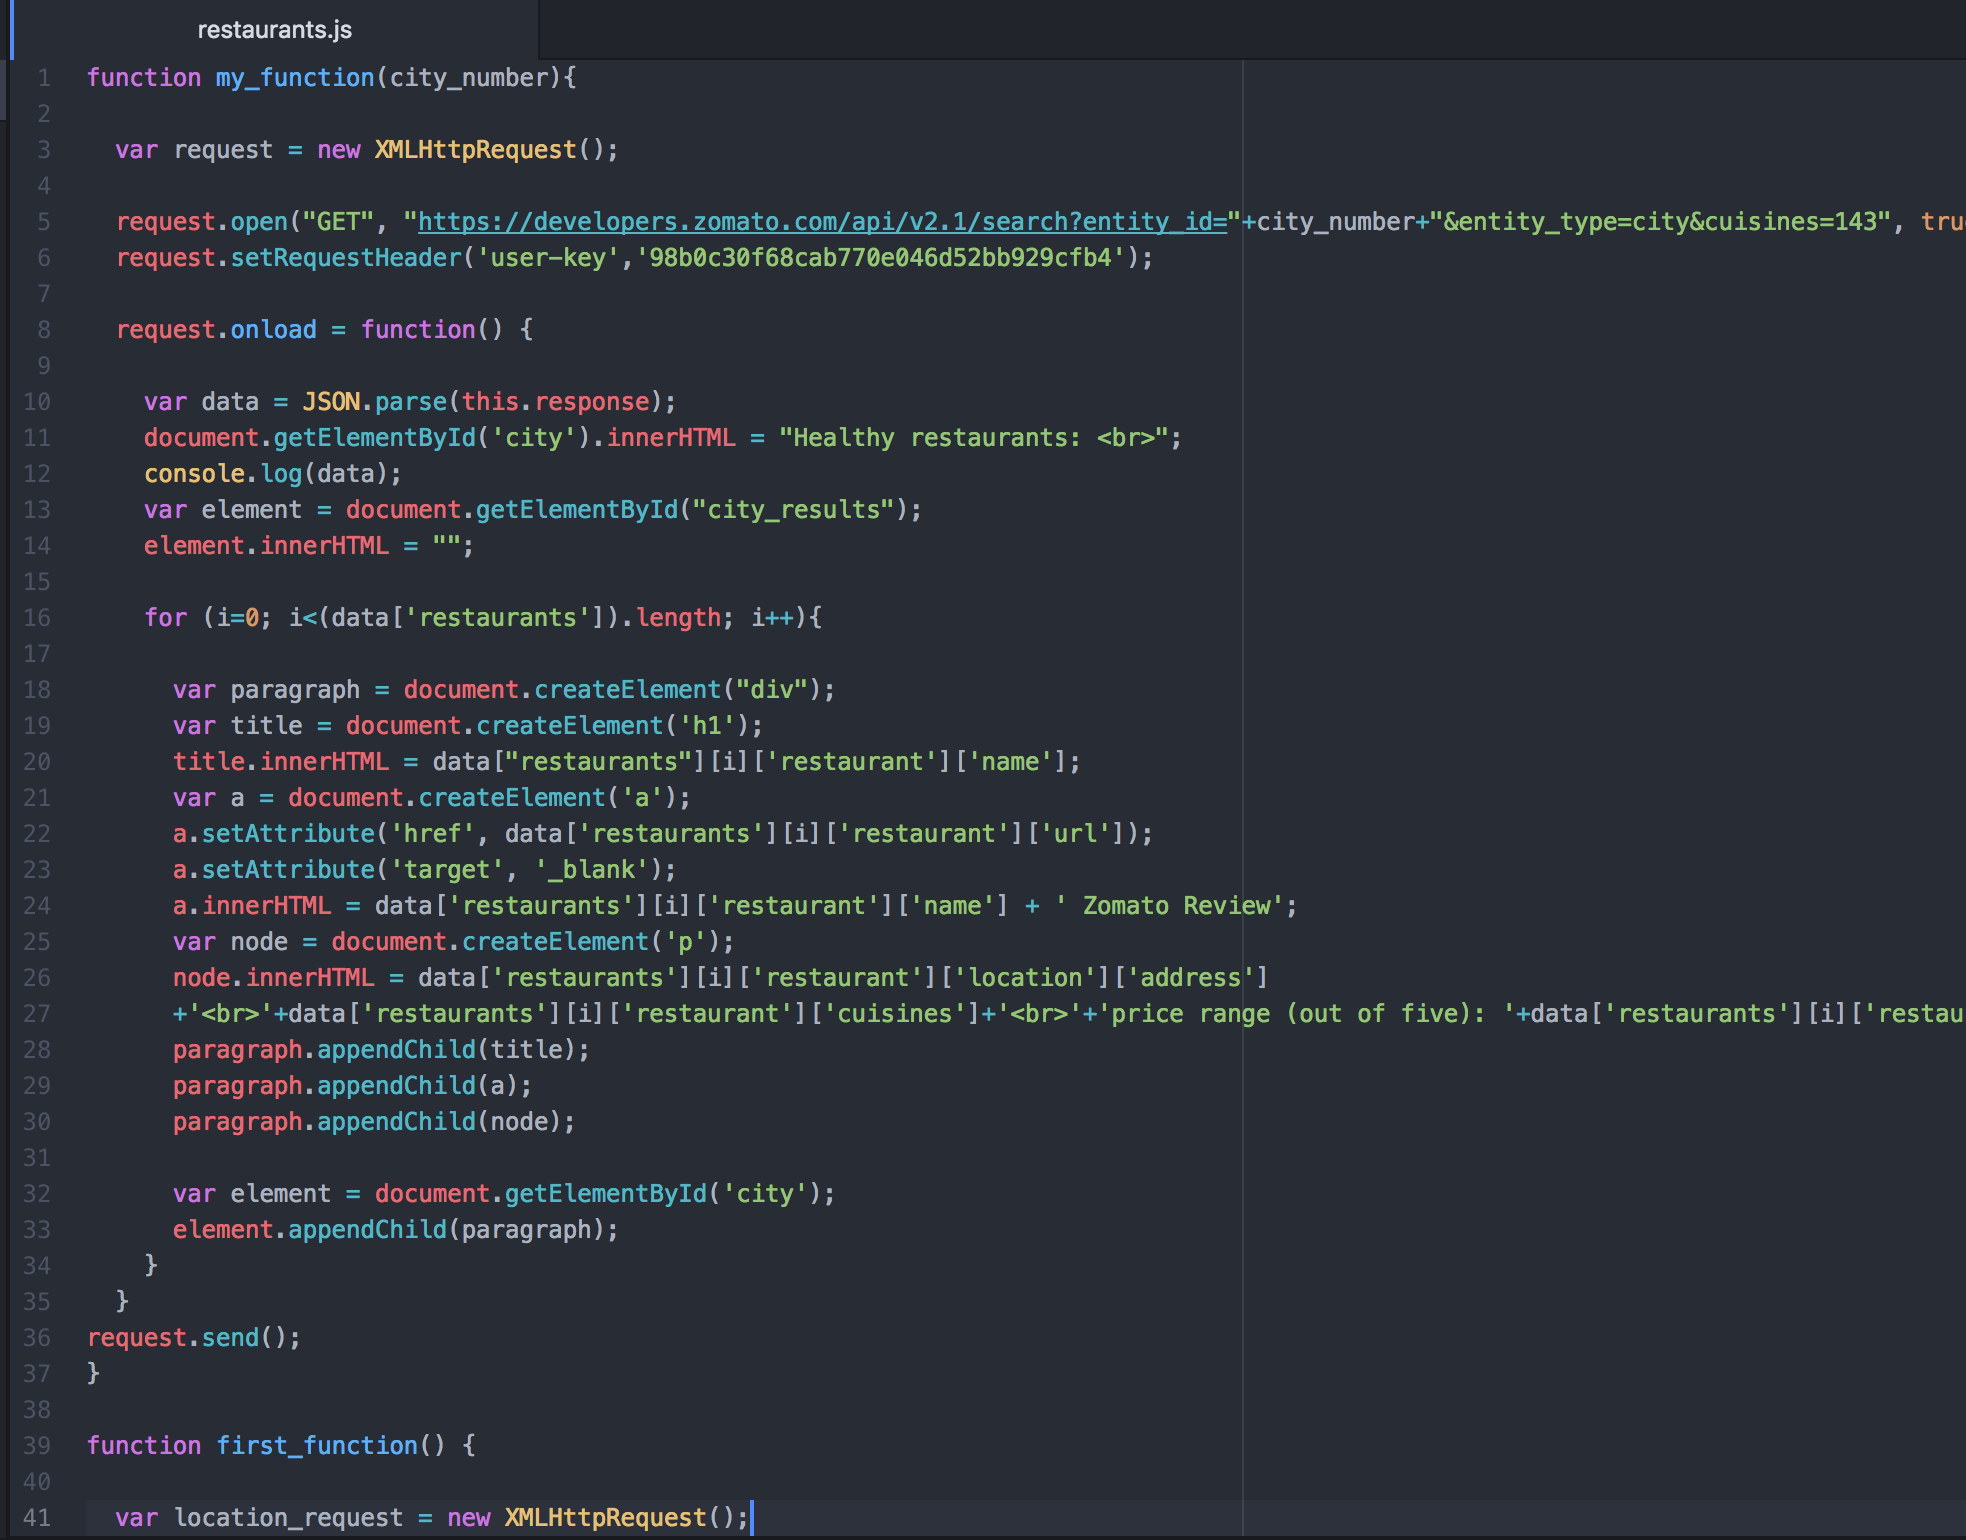This screenshot has height=1540, width=1966.
Task: Click the string "Healthy restaurants: <br>"
Action: click(x=973, y=437)
